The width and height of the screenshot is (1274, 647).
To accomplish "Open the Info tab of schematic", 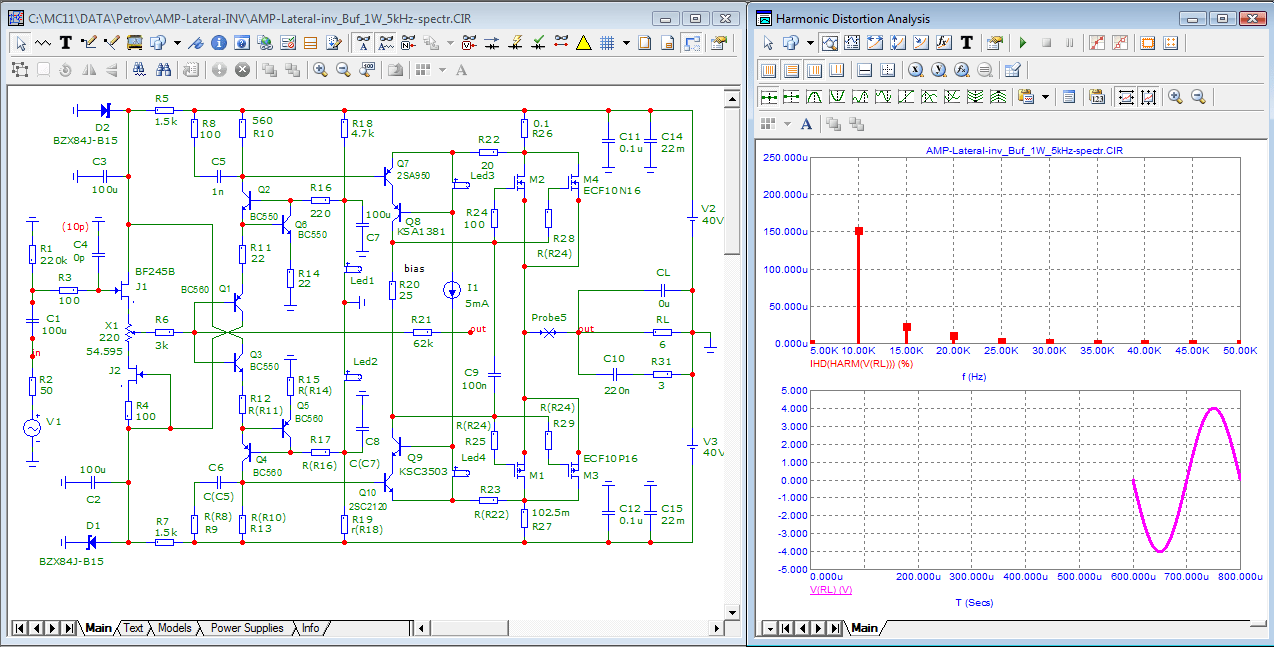I will [x=311, y=628].
